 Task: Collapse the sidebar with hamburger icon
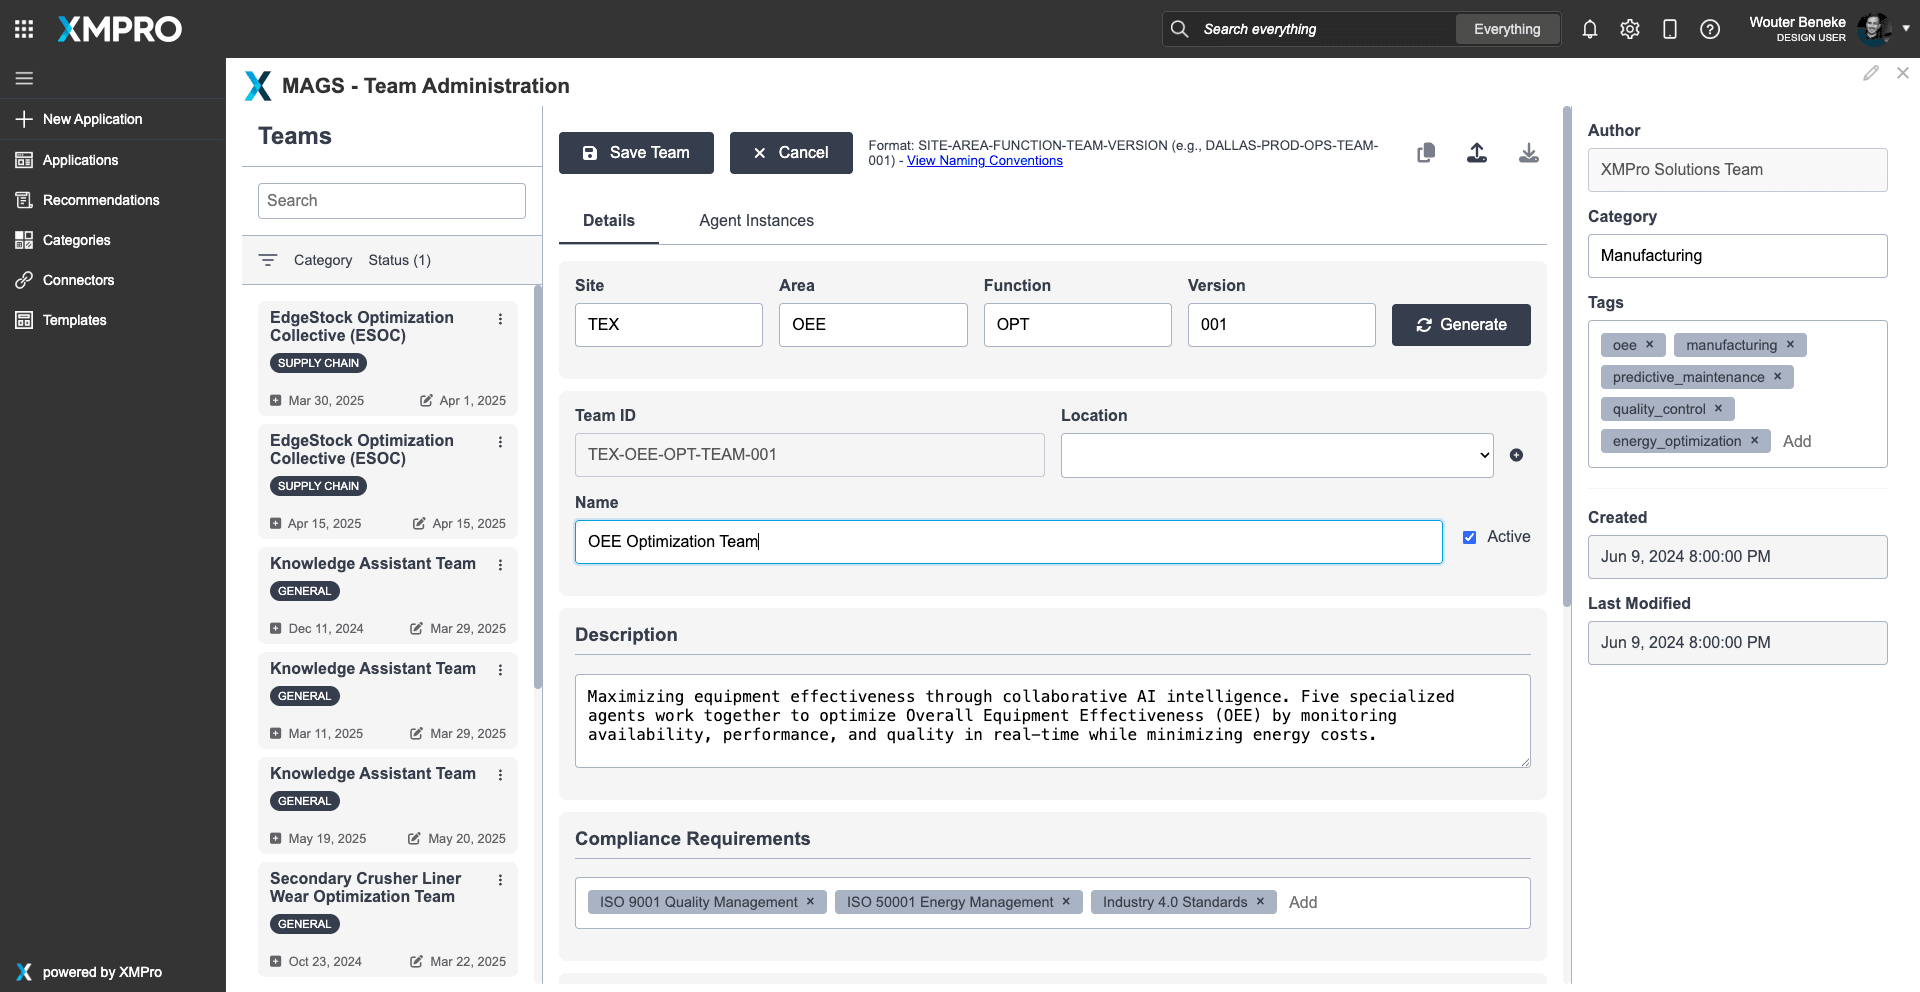(x=24, y=78)
